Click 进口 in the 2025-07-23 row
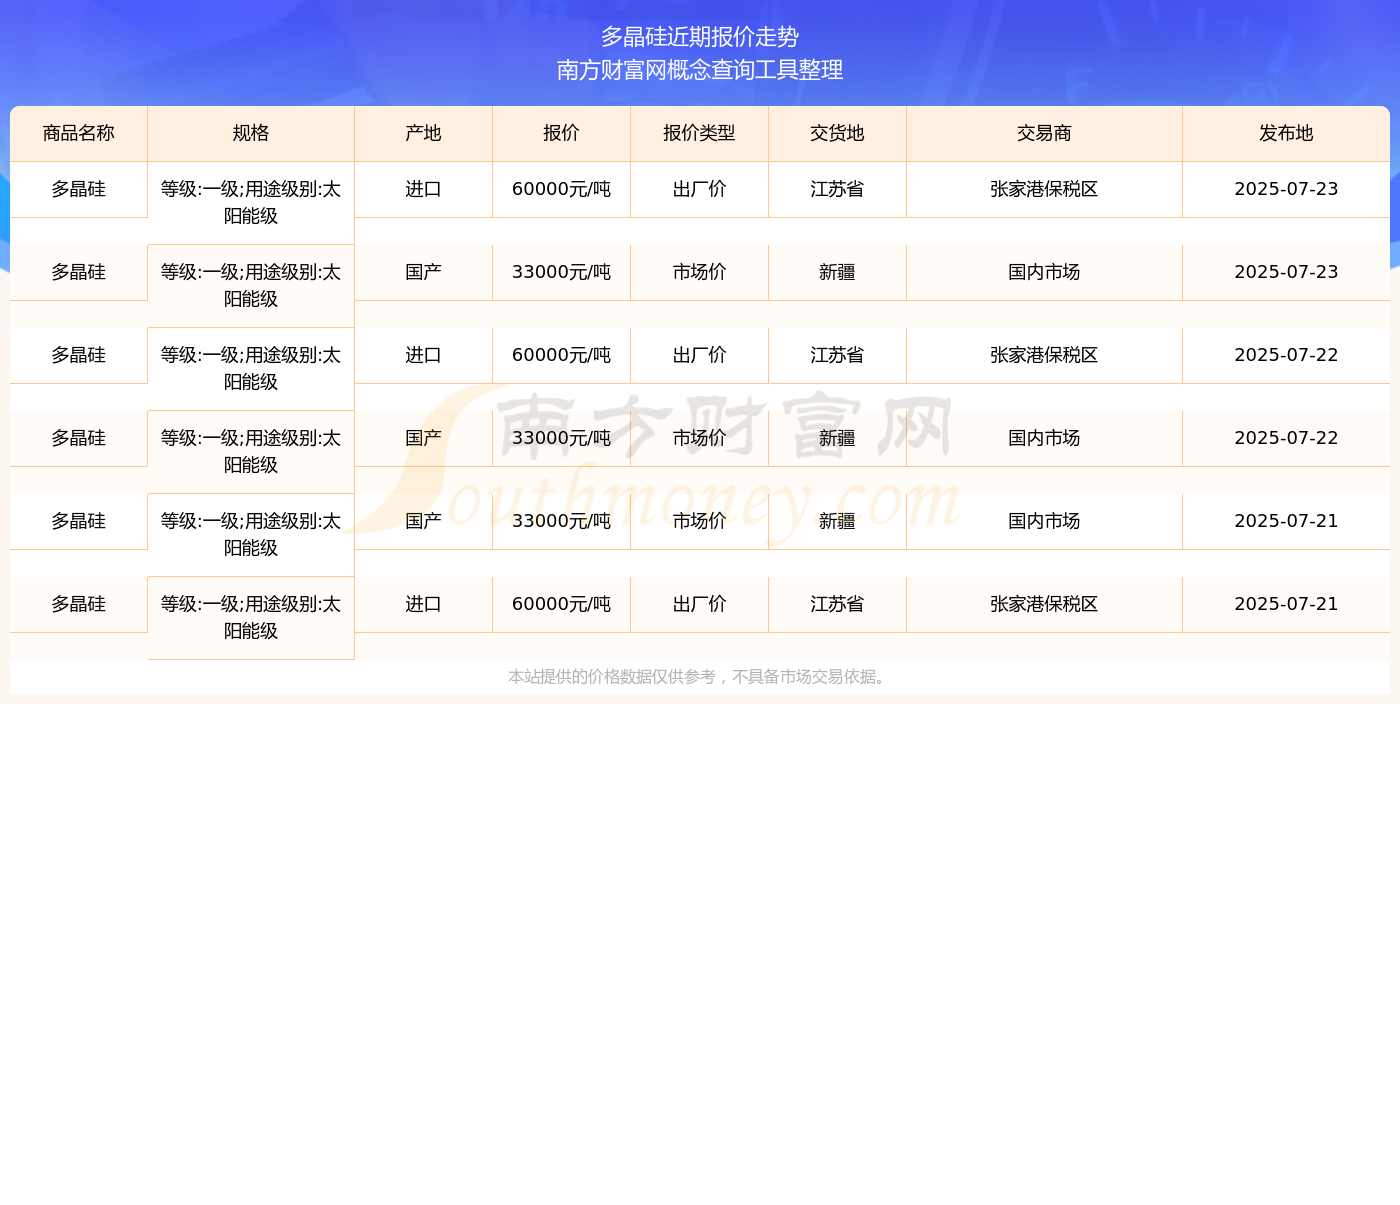 (423, 189)
